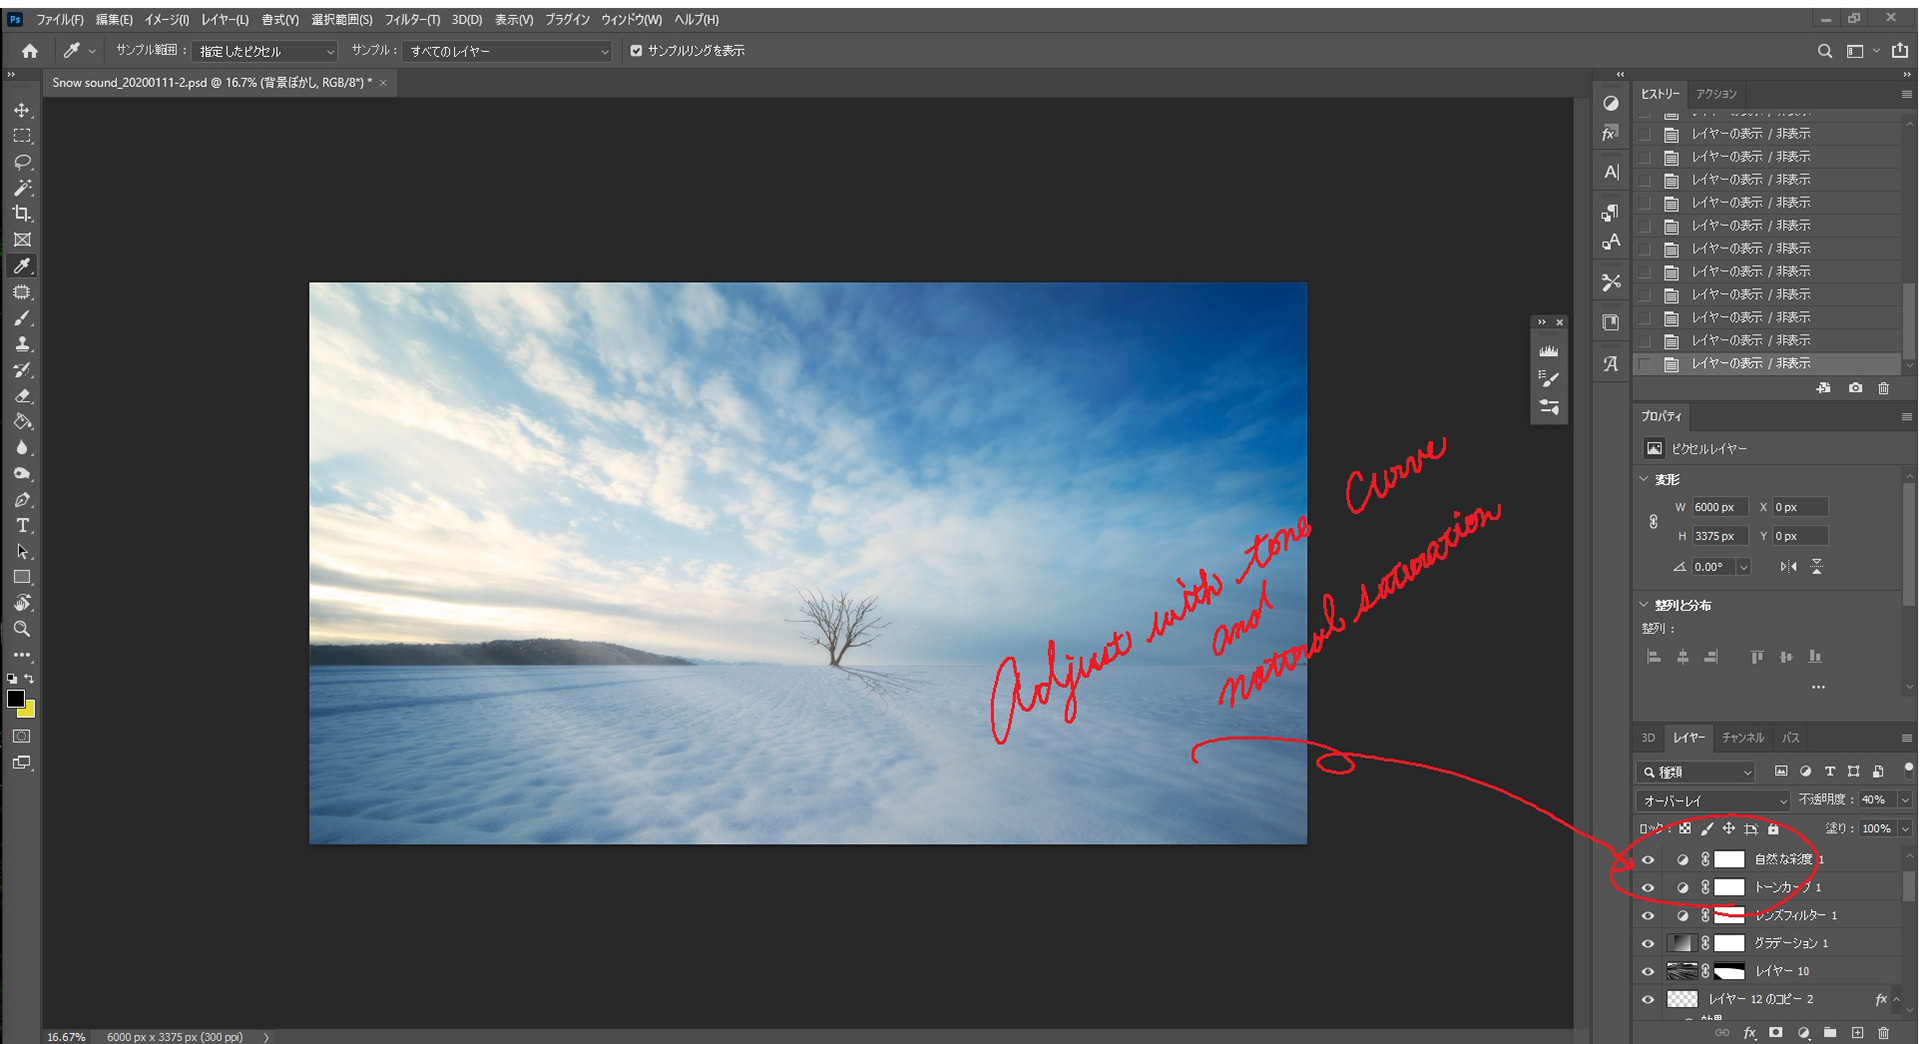
Task: Select the Horizontal Type tool
Action: point(22,526)
